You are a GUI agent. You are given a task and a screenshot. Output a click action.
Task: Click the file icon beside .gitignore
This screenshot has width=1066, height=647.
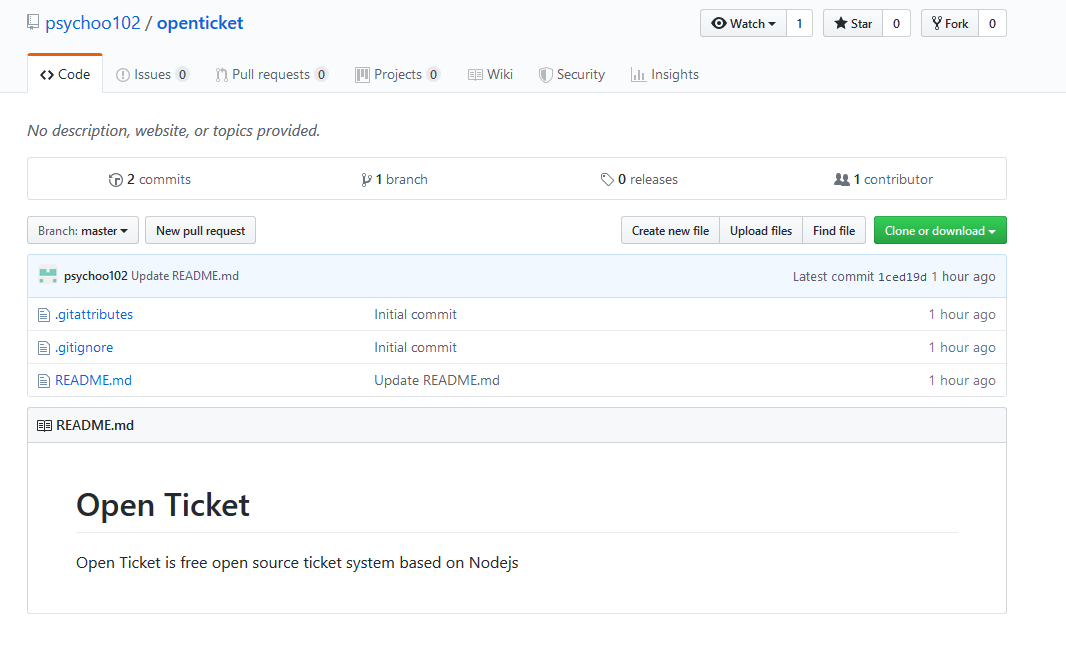point(43,348)
